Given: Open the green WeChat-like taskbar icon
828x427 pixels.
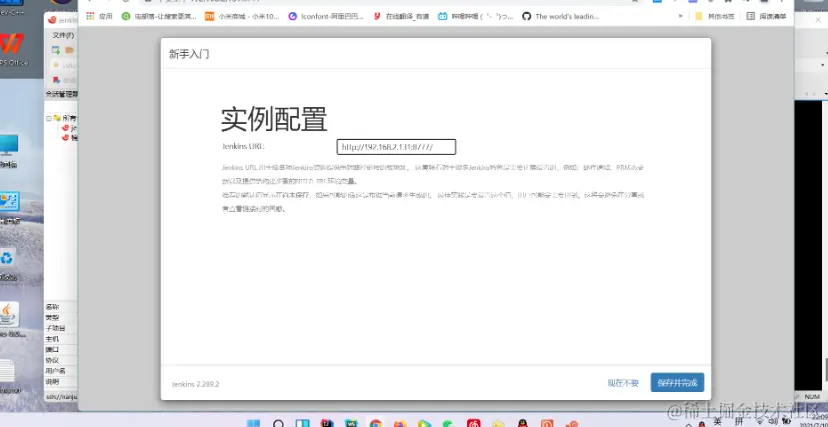Looking at the screenshot, I should (x=449, y=423).
